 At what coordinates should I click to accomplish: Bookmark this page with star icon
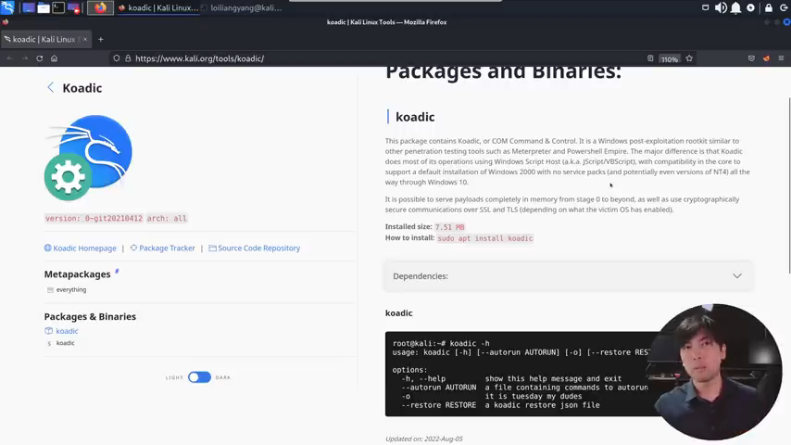click(x=689, y=59)
